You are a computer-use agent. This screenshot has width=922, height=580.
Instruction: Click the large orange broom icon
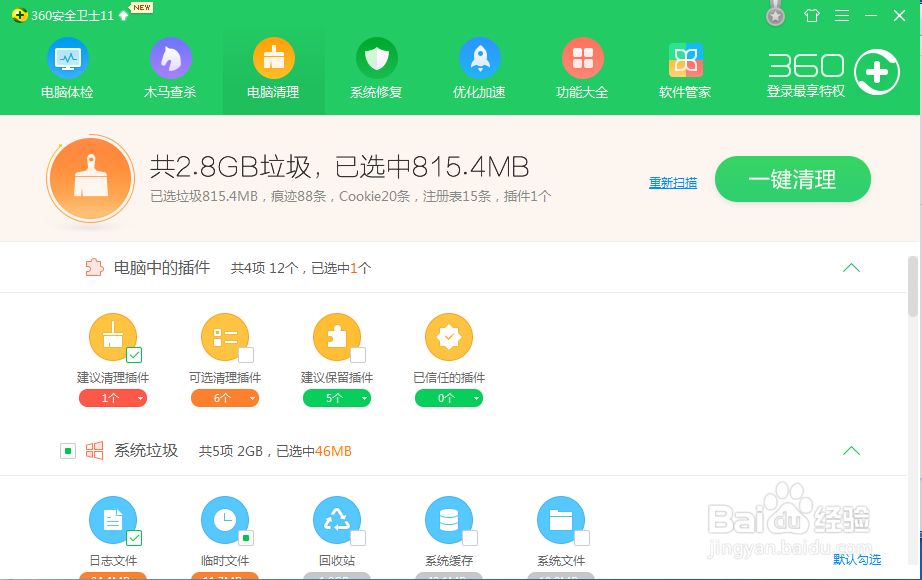[91, 179]
